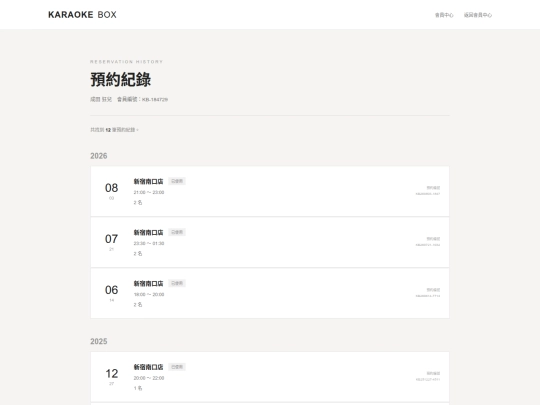Select the 21:00 ~ 23:00 time text
This screenshot has height=405, width=540.
(149, 192)
